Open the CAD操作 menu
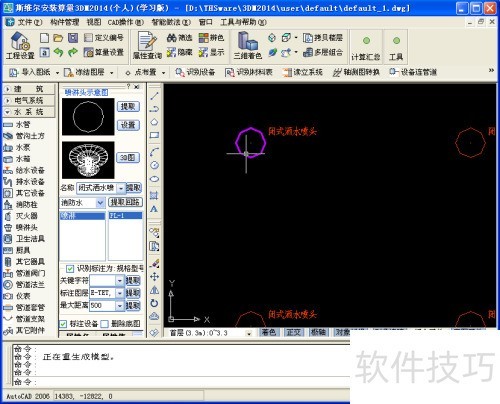 126,22
